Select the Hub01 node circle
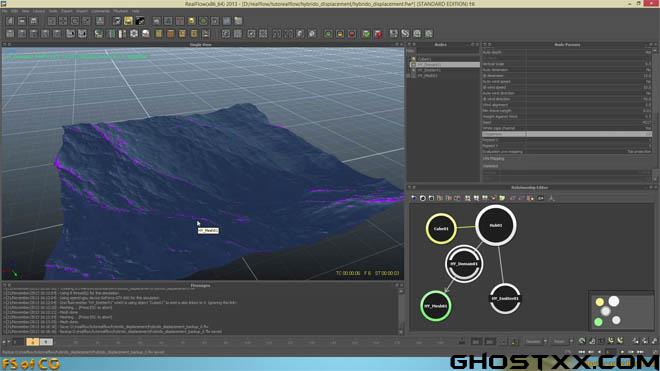Screen dimensions: 660x371 coord(496,225)
